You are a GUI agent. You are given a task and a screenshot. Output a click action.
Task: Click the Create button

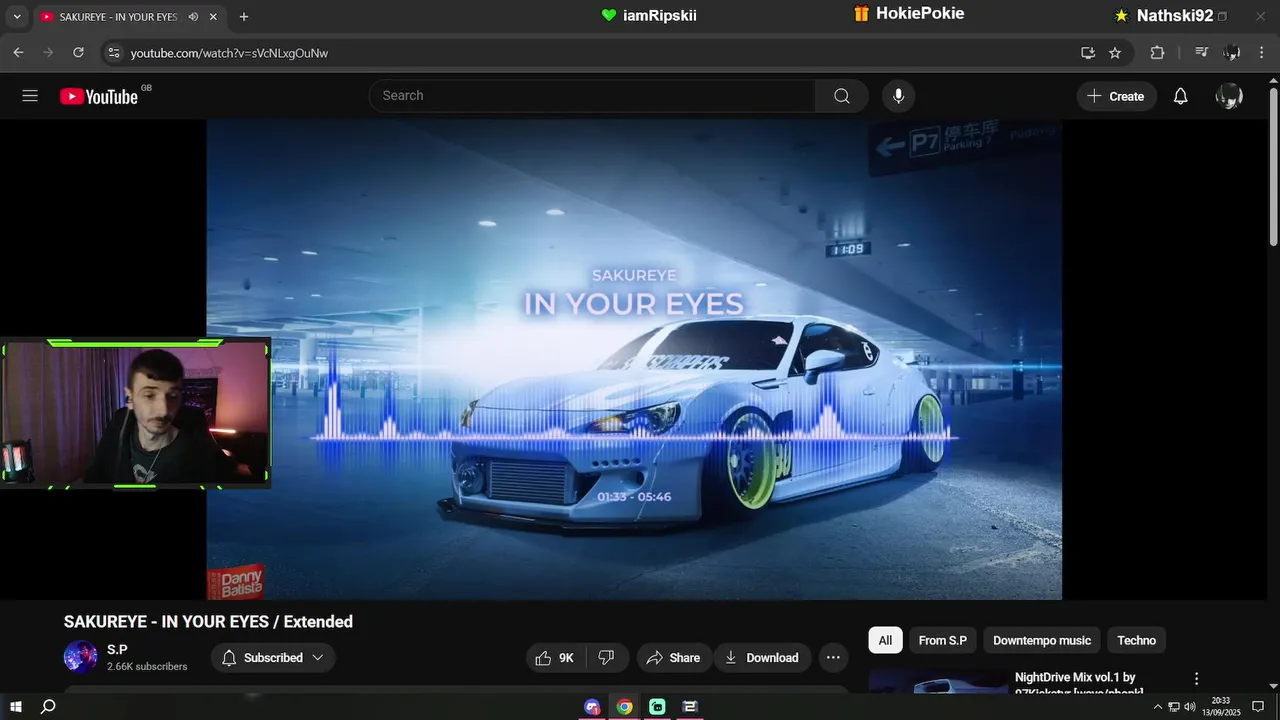click(x=1116, y=96)
